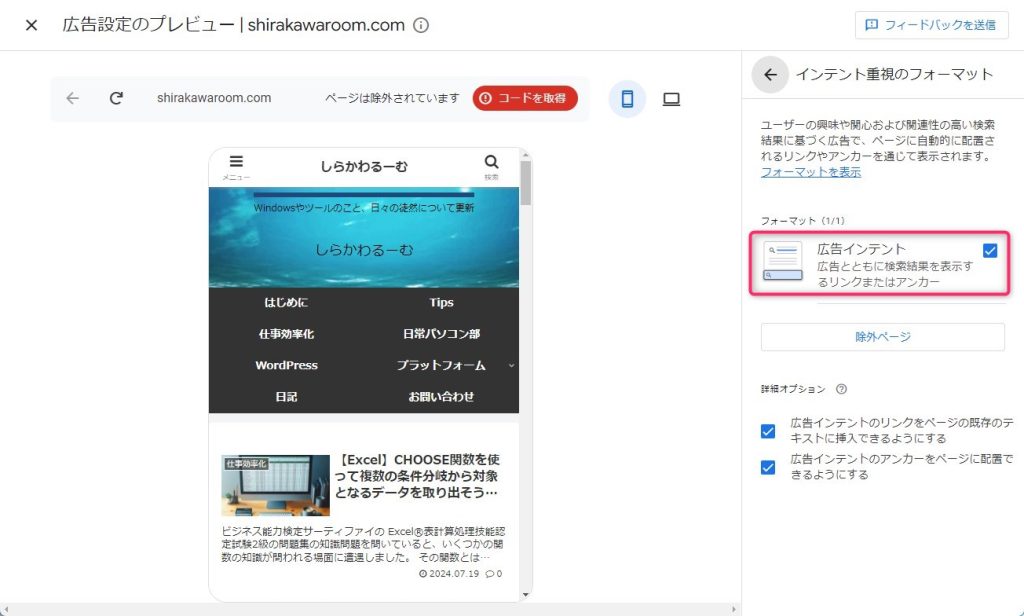Toggle the anchor placement checkbox
The image size is (1024, 616).
(x=768, y=467)
